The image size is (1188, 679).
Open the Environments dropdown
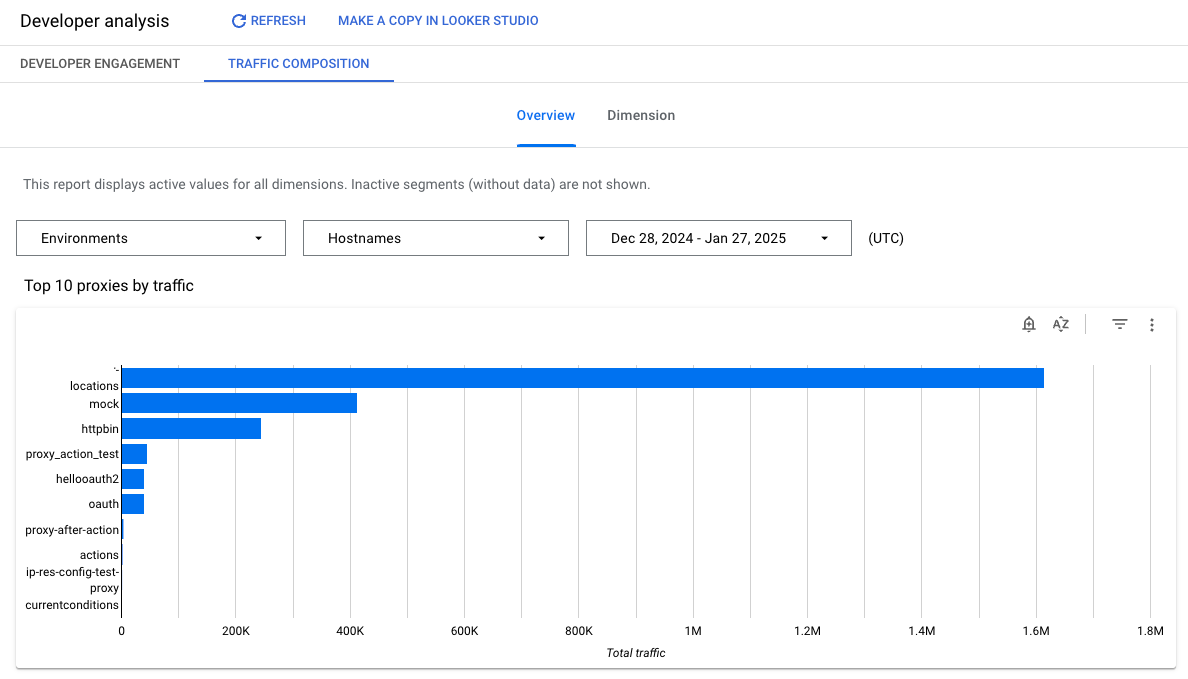[150, 238]
